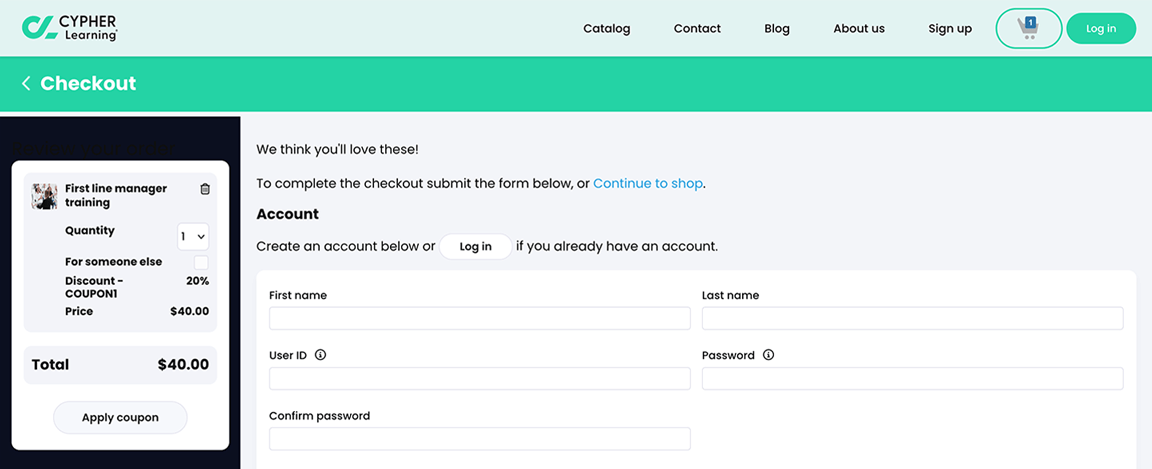The width and height of the screenshot is (1152, 469).
Task: Go back using the Checkout arrow
Action: click(x=26, y=84)
